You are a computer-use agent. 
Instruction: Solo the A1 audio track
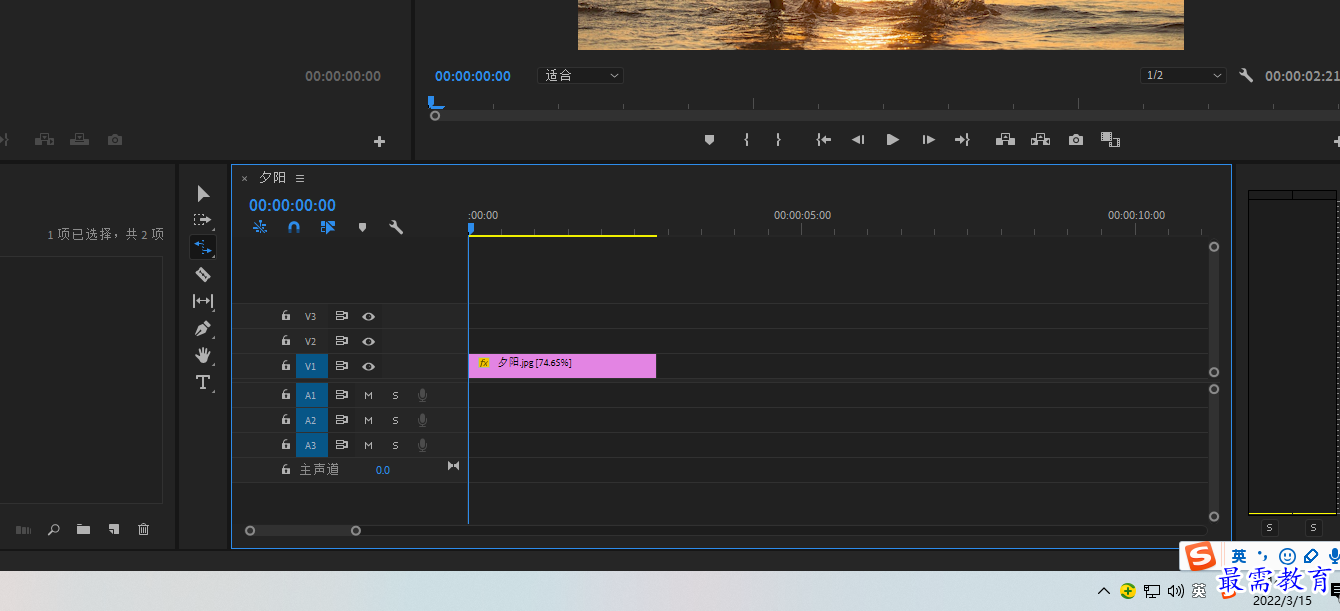pyautogui.click(x=395, y=395)
